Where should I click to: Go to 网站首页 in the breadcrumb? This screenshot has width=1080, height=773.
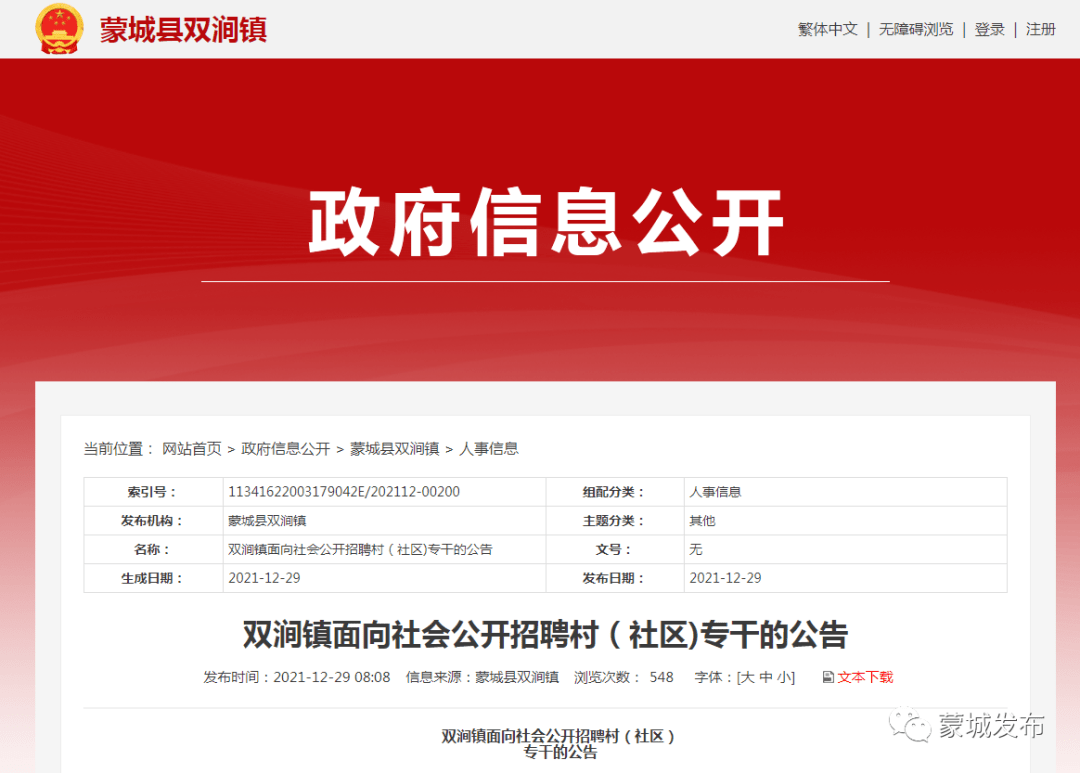tap(192, 449)
